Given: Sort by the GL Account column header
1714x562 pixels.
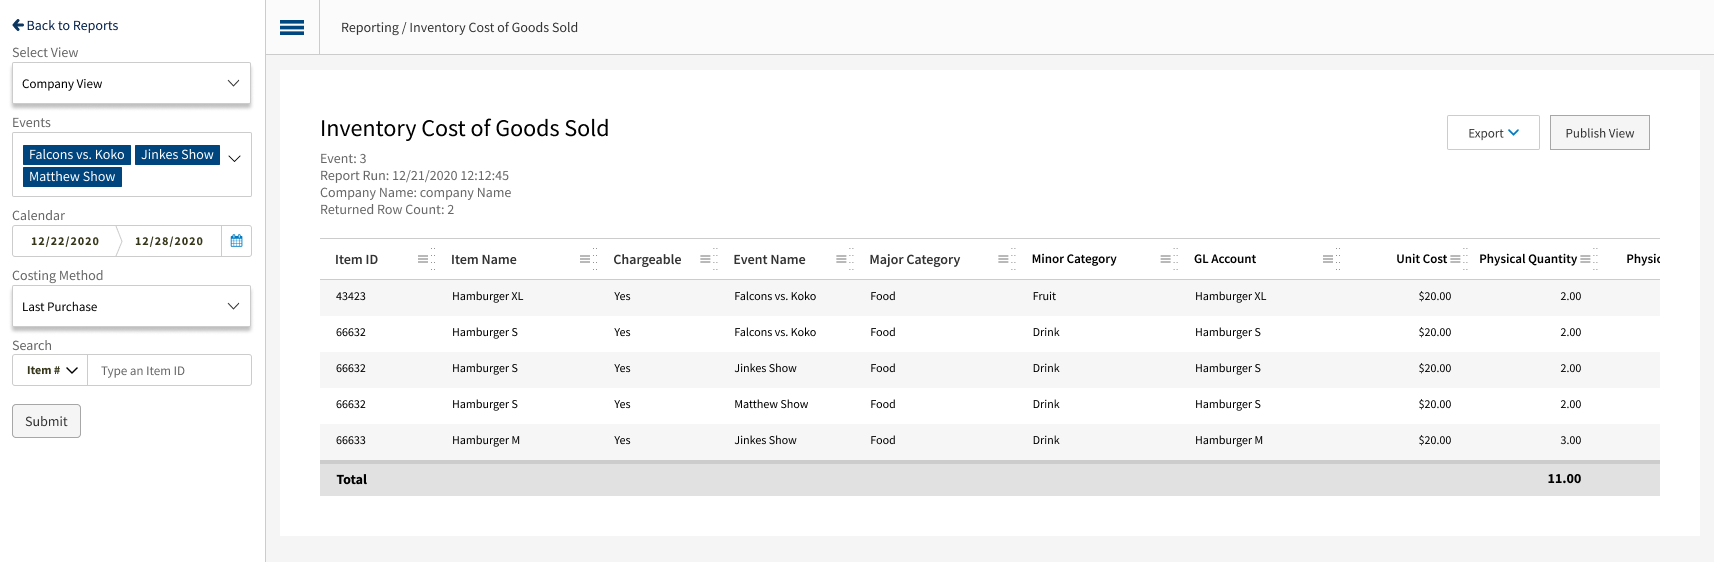Looking at the screenshot, I should pos(1225,259).
